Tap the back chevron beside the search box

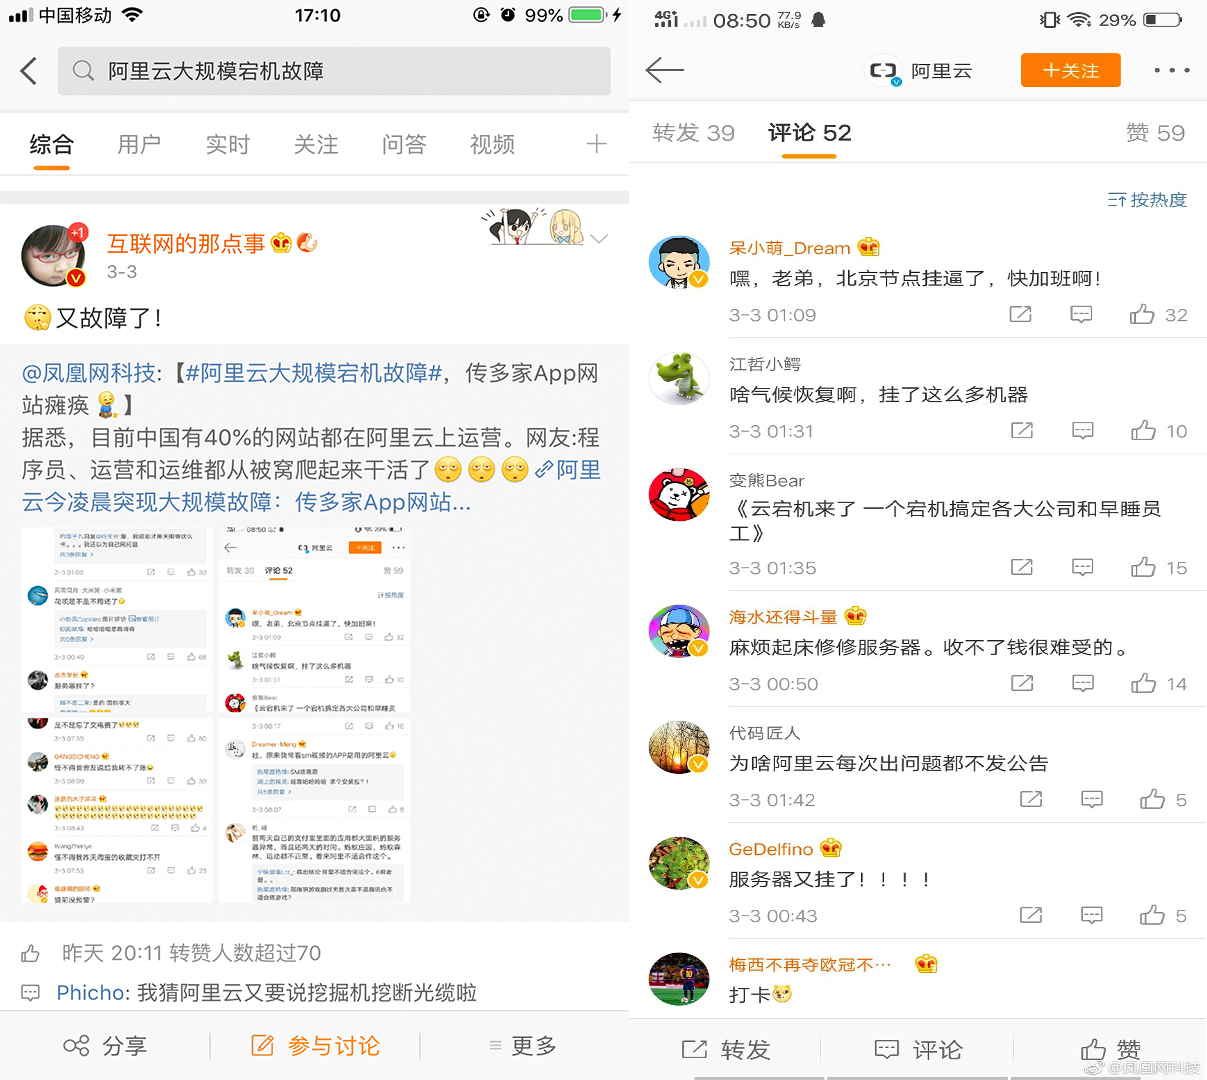coord(29,71)
